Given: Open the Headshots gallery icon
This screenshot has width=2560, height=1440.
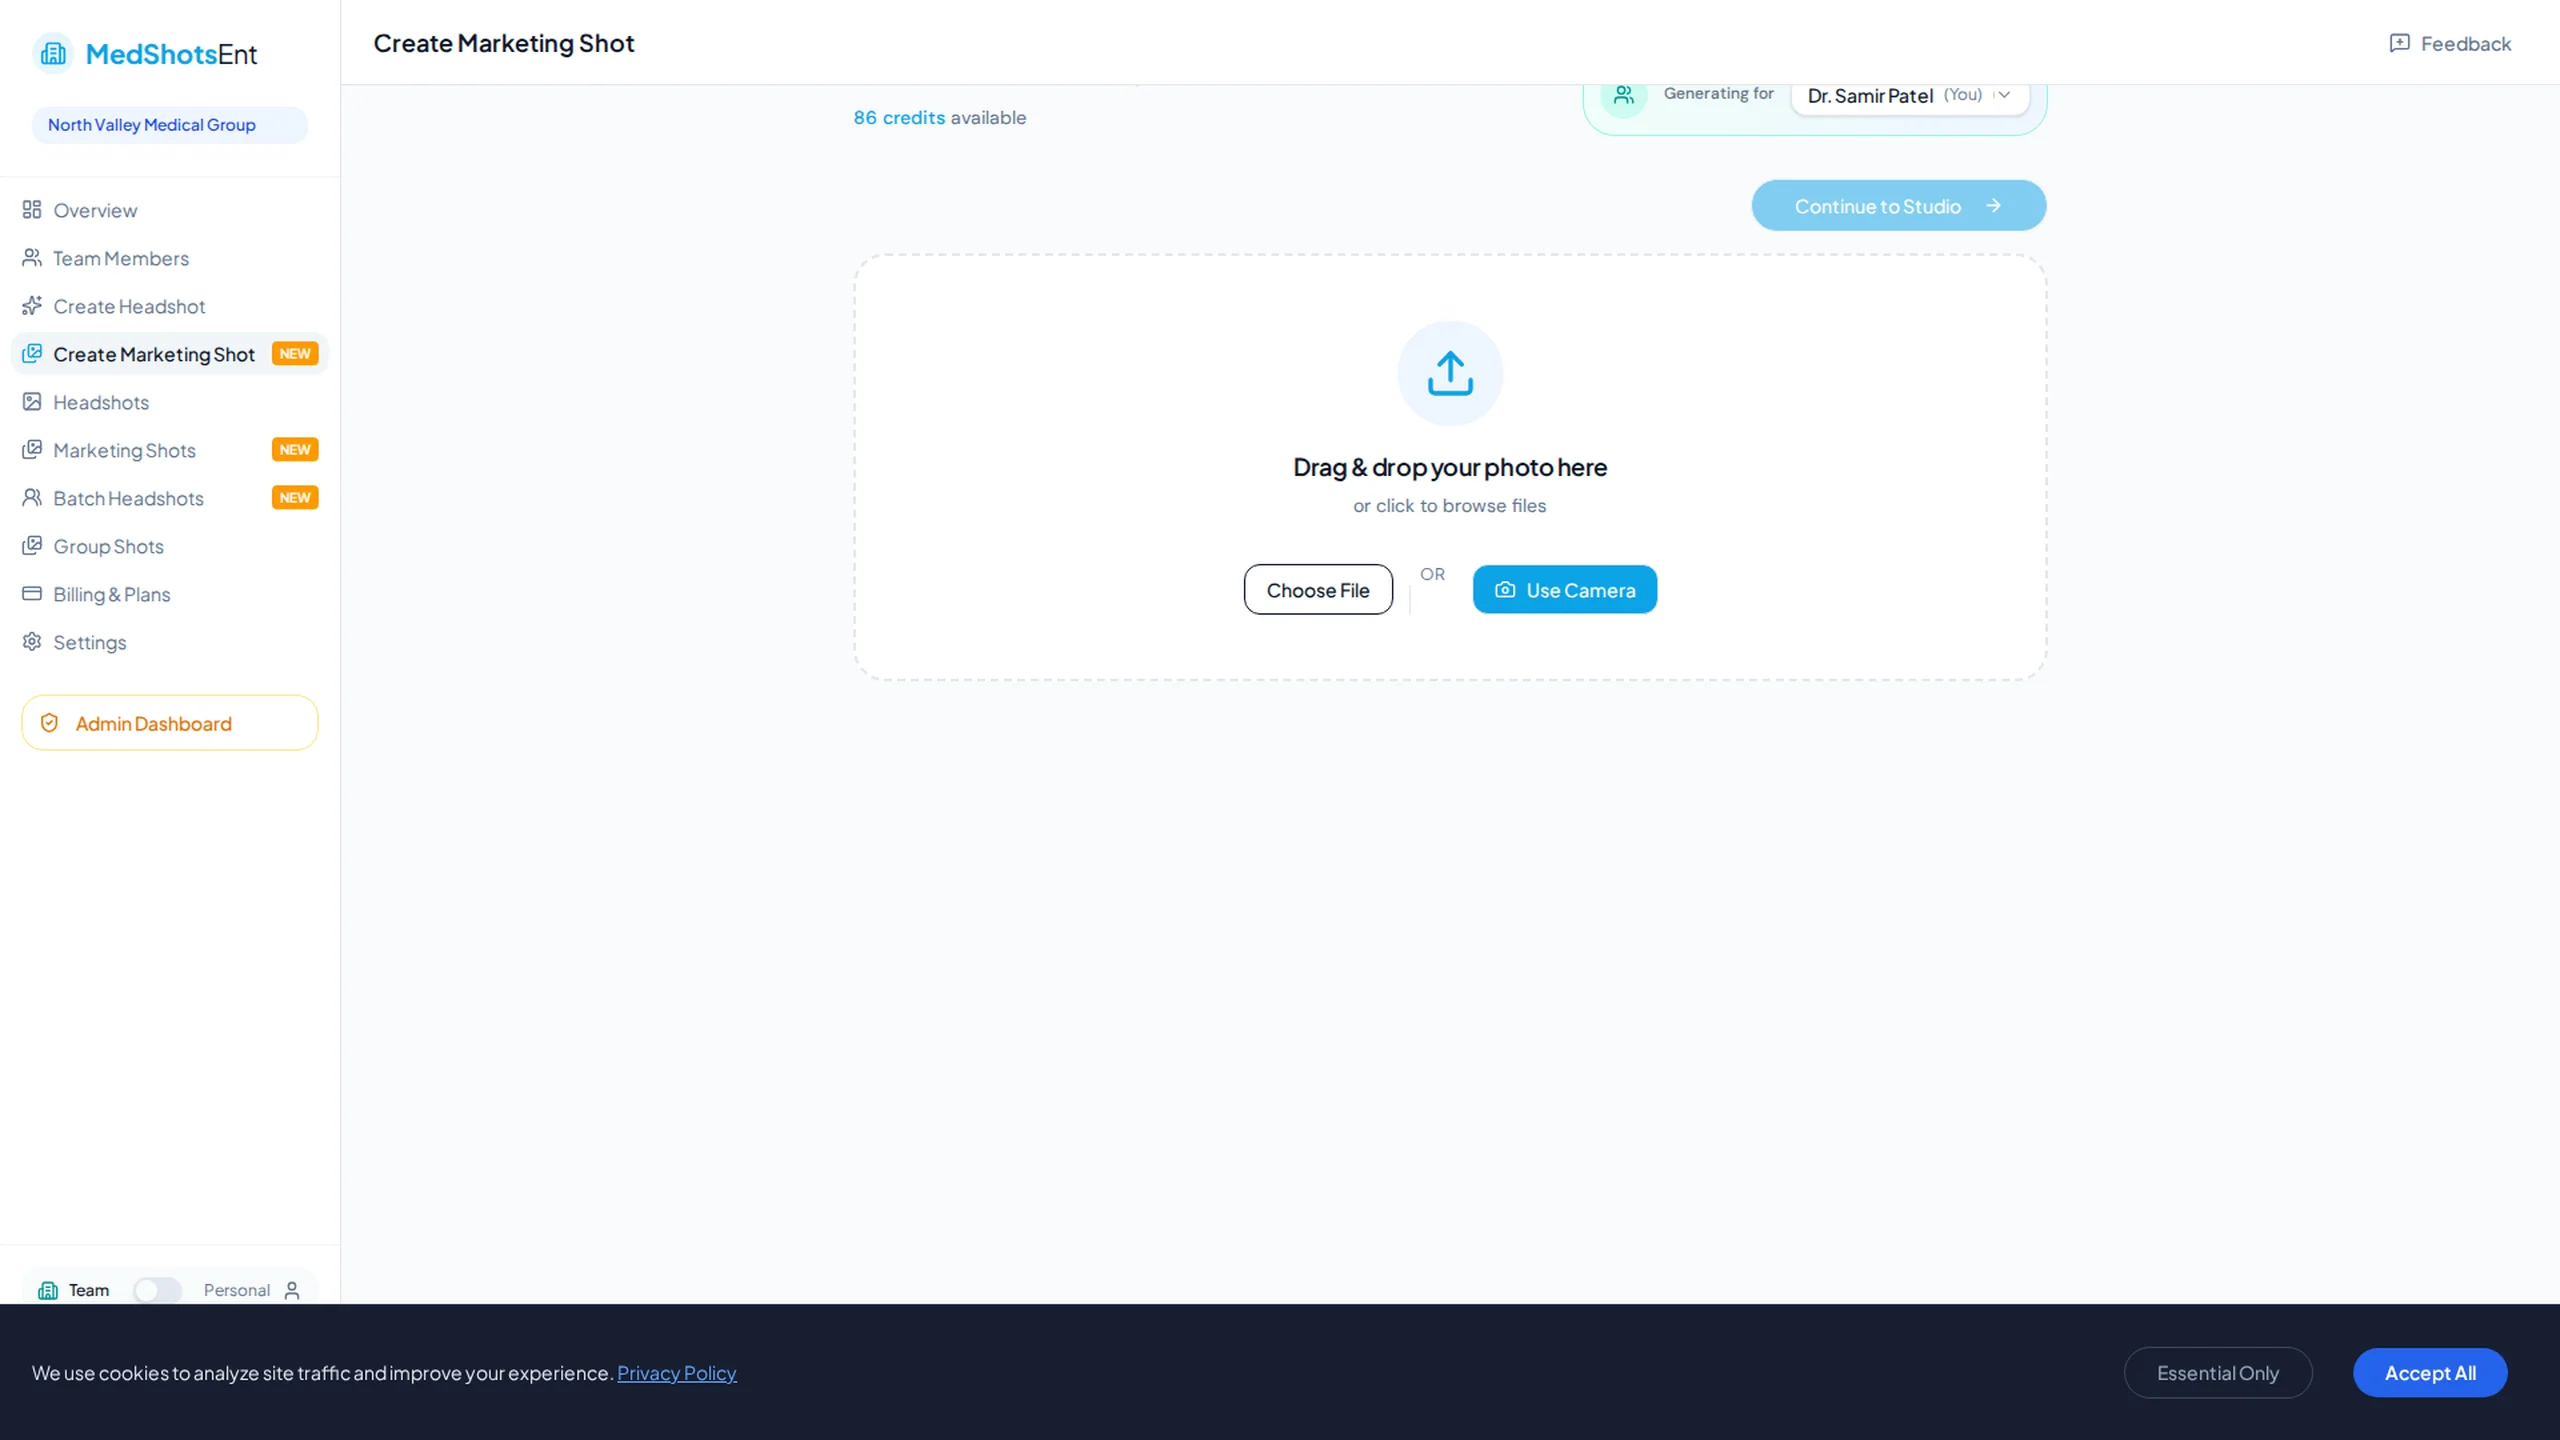Looking at the screenshot, I should 33,402.
